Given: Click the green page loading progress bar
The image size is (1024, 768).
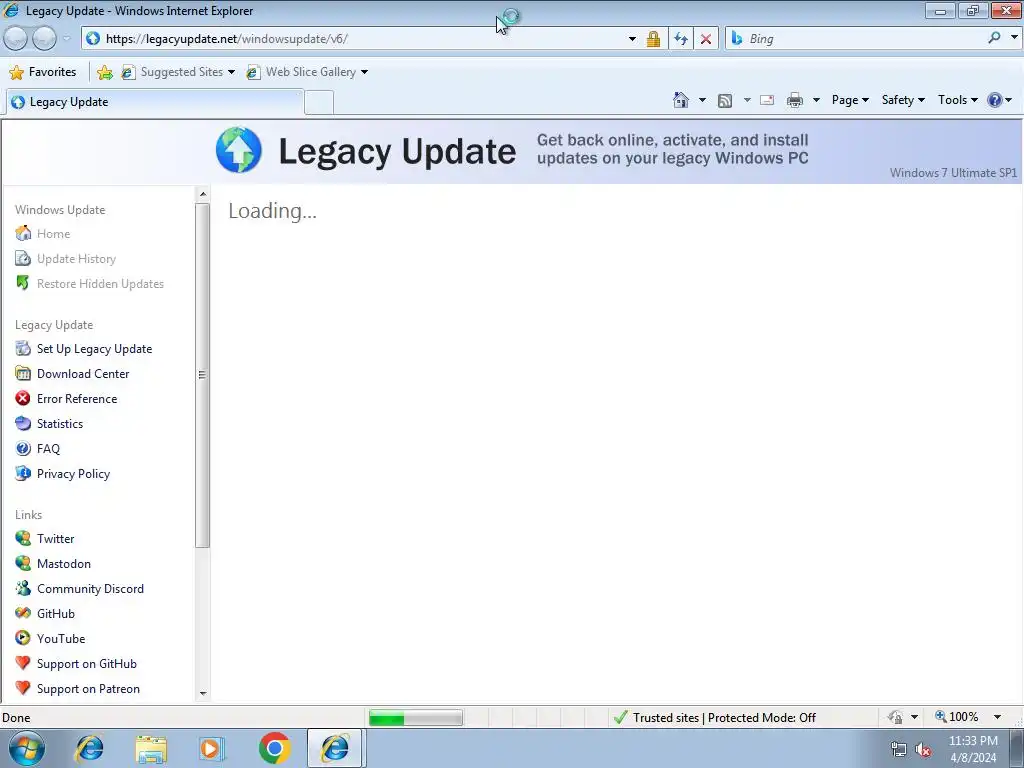Looking at the screenshot, I should tap(415, 718).
